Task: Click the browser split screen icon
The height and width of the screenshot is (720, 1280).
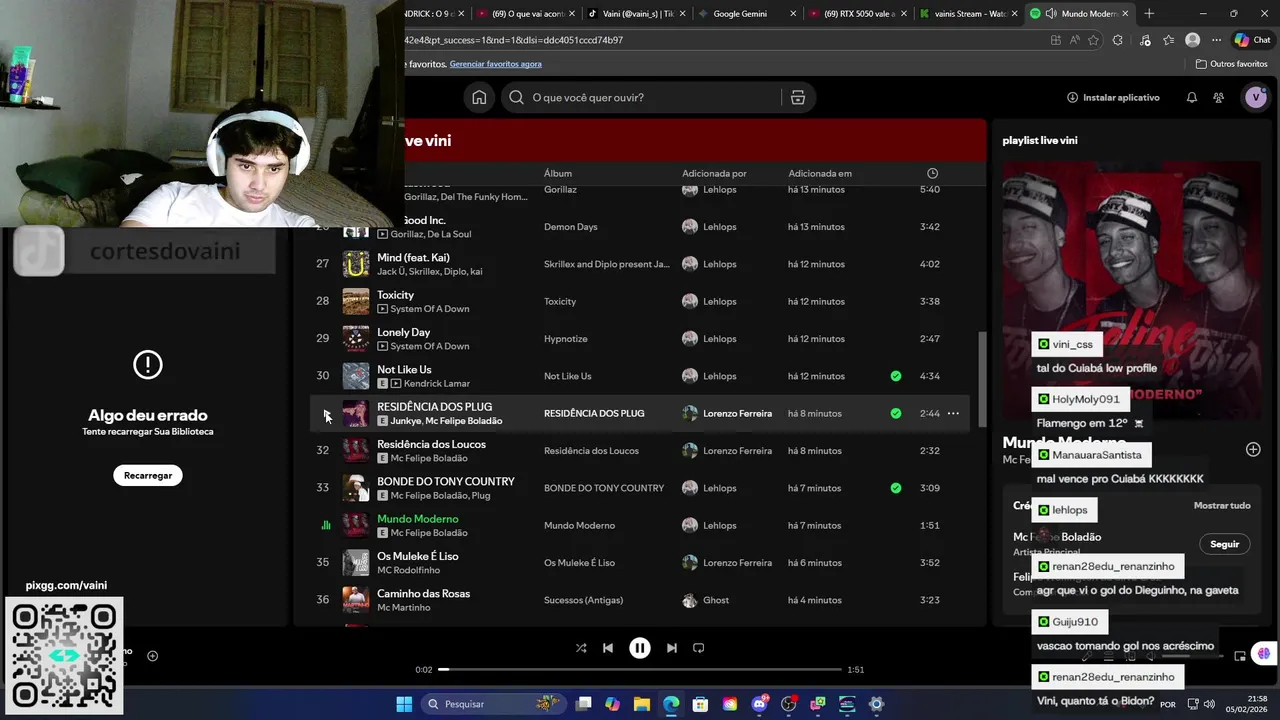Action: point(1056,40)
